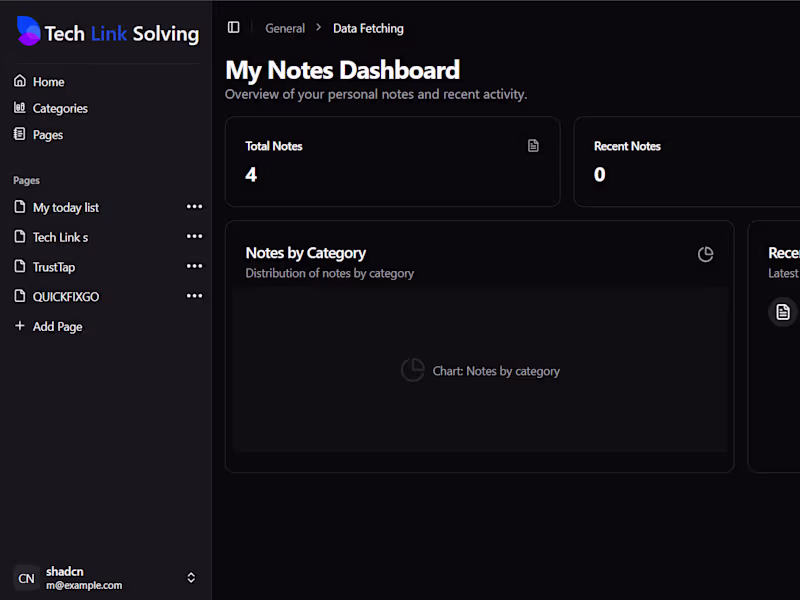Select the page icon next to TrustTap
The height and width of the screenshot is (600, 800).
click(x=20, y=266)
